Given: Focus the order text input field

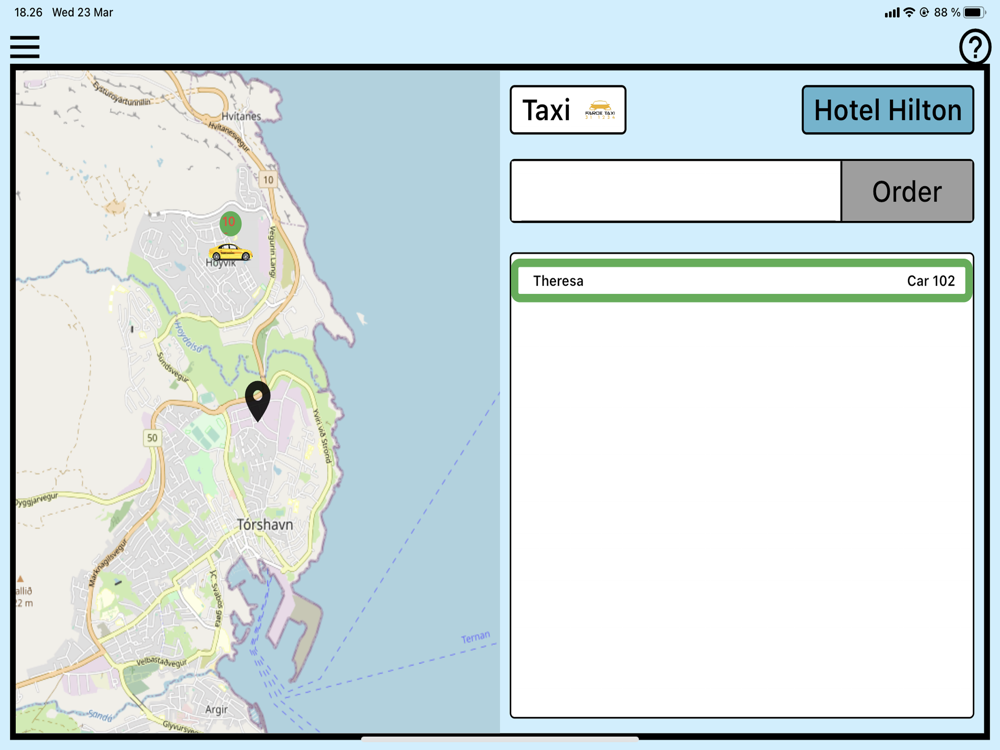Looking at the screenshot, I should coord(675,191).
